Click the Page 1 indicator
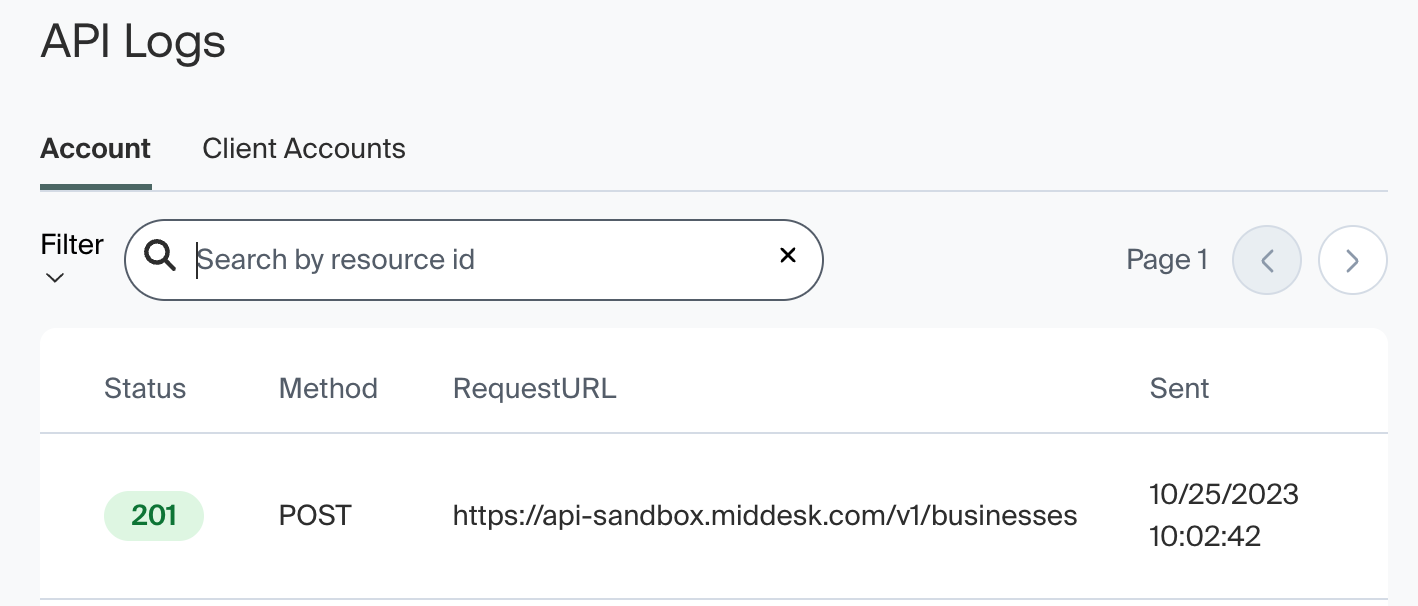Viewport: 1418px width, 606px height. 1166,260
